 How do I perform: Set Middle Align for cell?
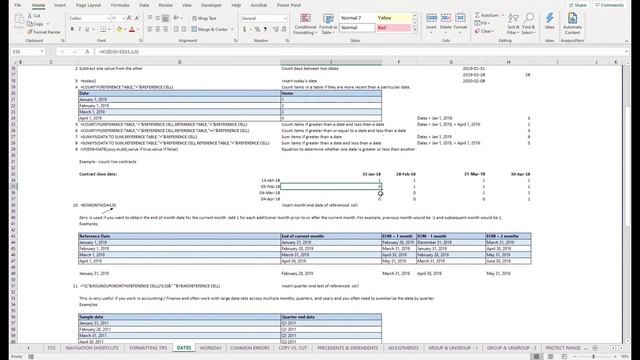coord(158,18)
